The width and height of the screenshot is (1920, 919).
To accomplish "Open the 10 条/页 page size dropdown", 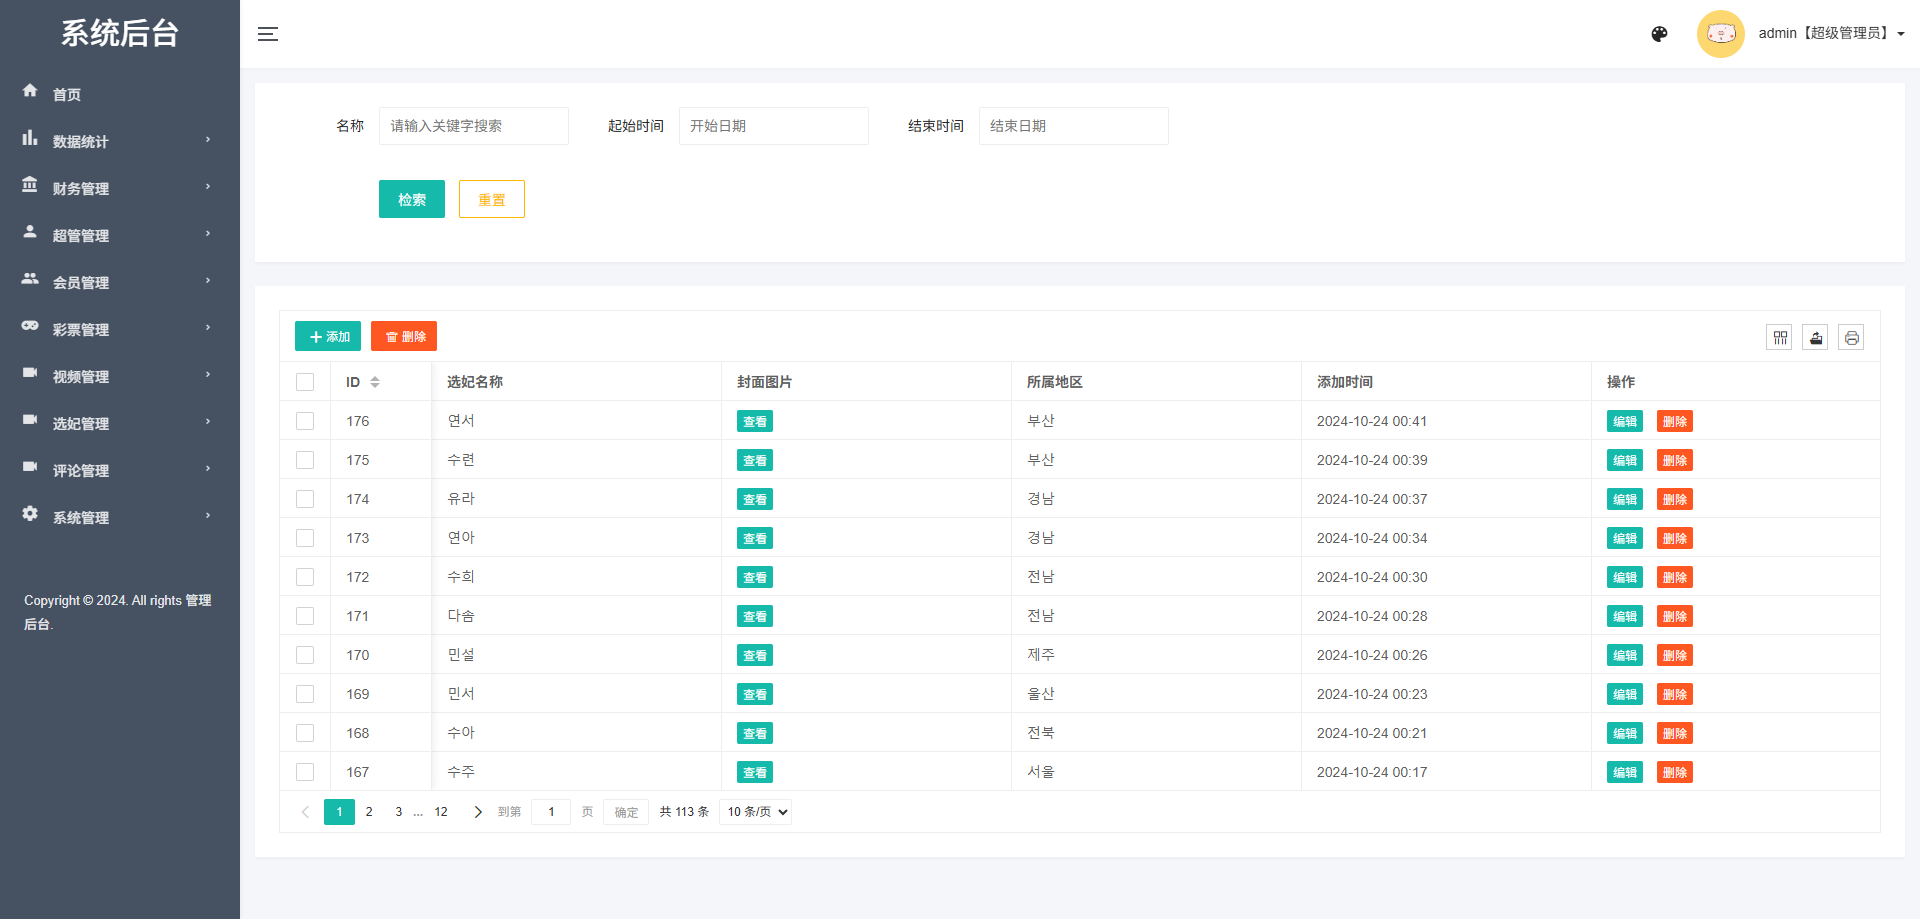I will (755, 811).
